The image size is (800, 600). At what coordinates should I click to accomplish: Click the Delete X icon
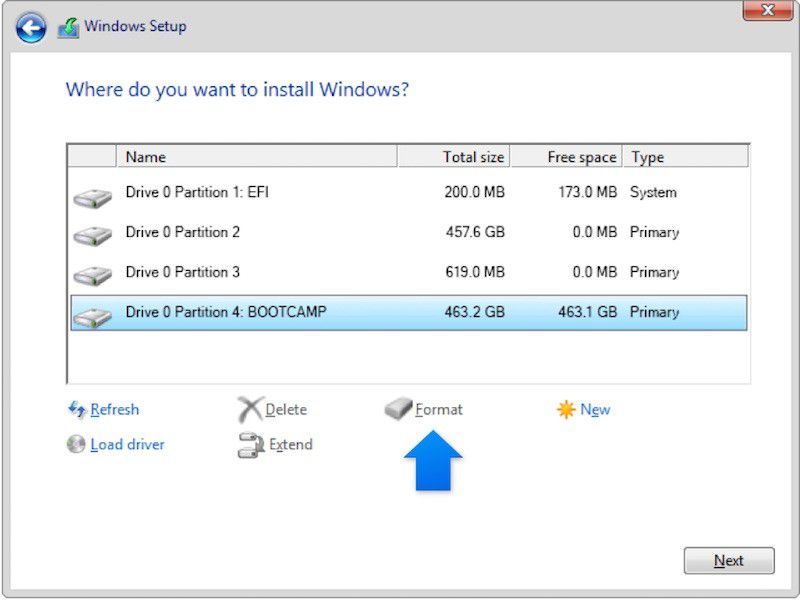click(250, 409)
